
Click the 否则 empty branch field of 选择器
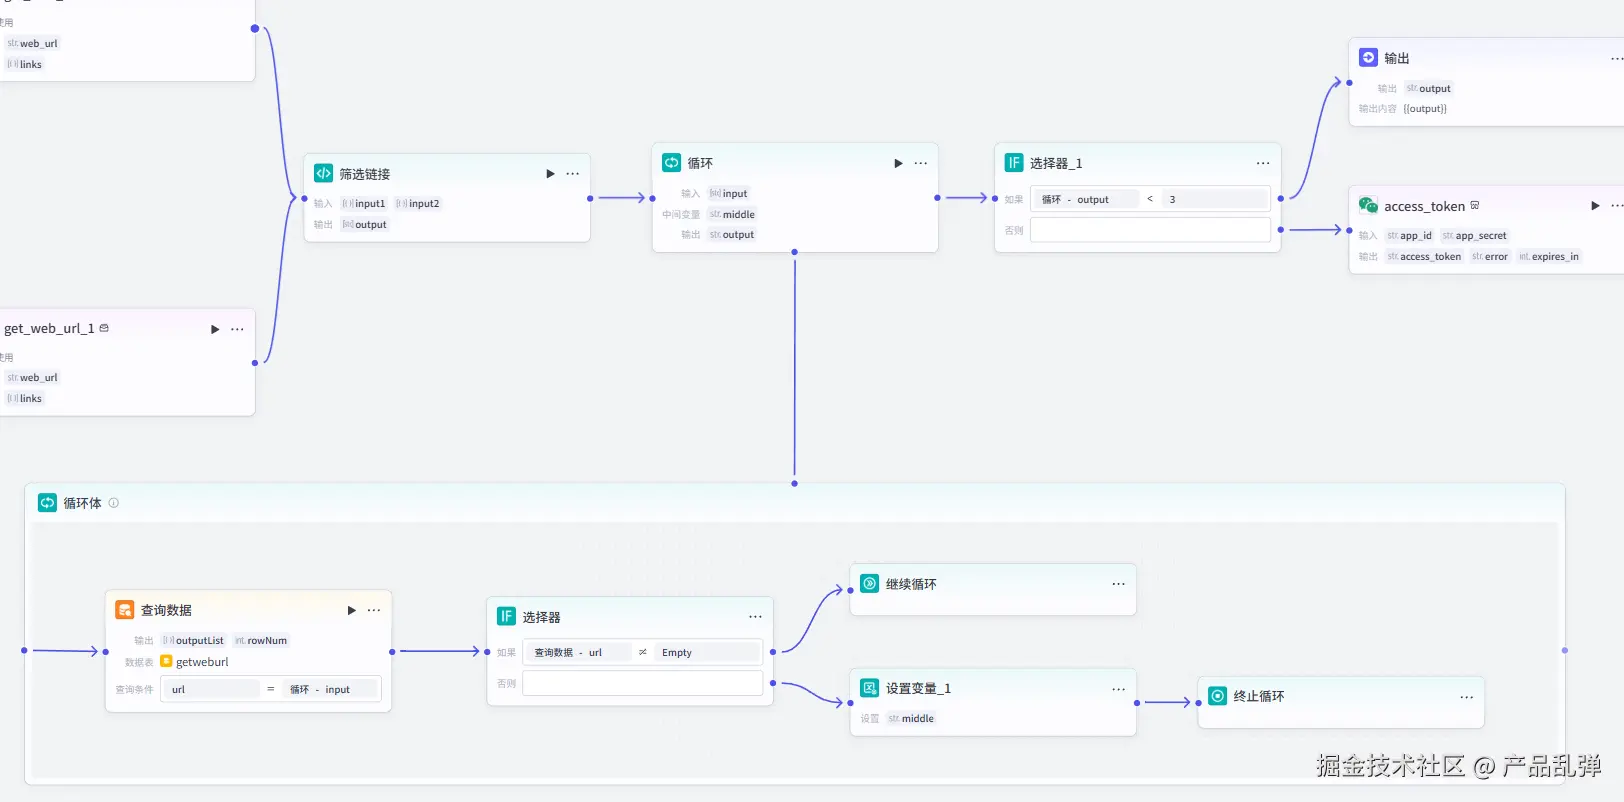pos(642,683)
